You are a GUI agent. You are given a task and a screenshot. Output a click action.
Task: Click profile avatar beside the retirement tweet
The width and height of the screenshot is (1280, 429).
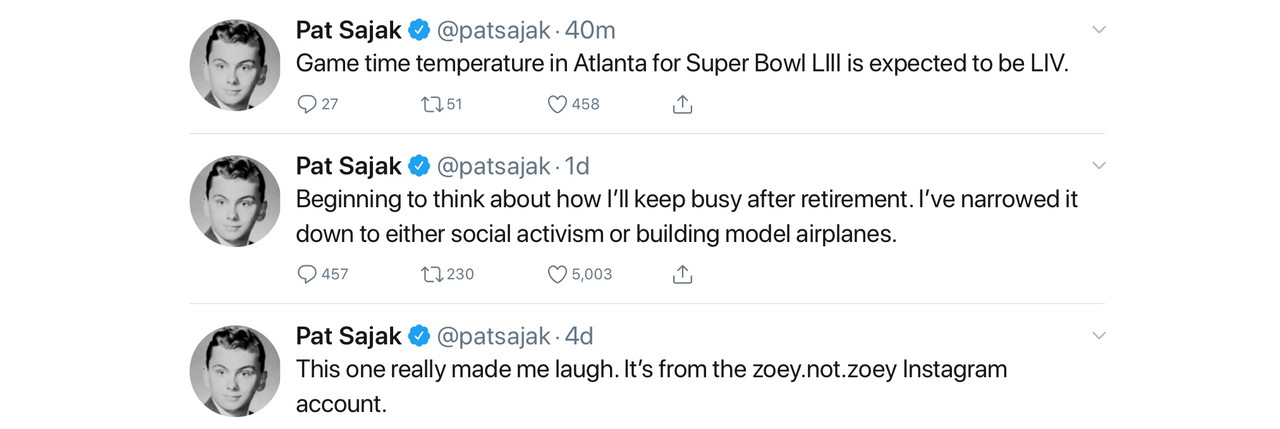(235, 200)
